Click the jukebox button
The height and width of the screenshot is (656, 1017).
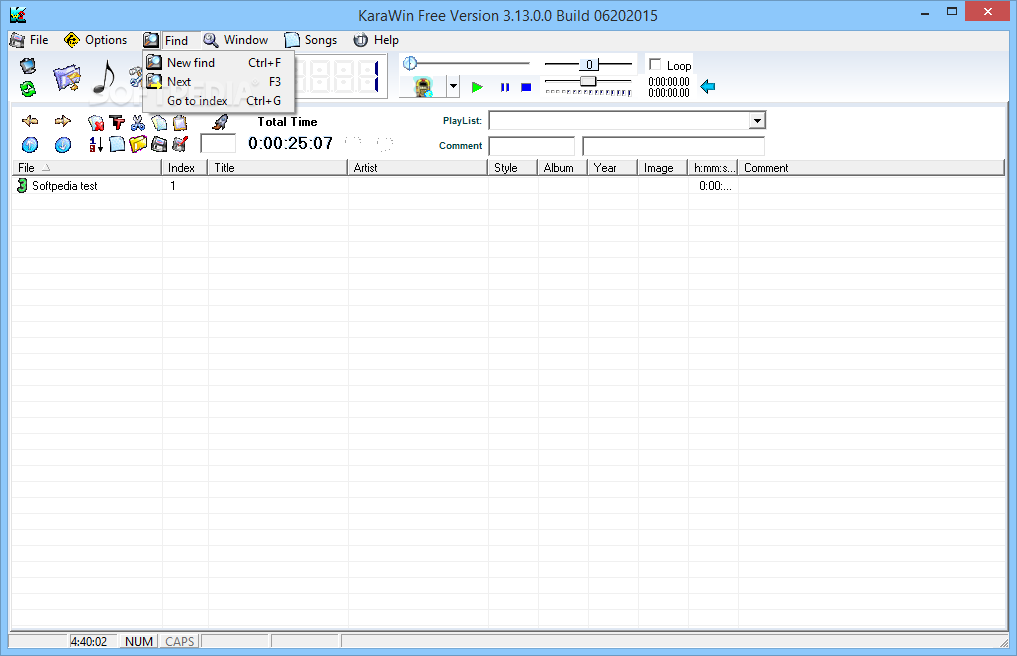(x=423, y=86)
